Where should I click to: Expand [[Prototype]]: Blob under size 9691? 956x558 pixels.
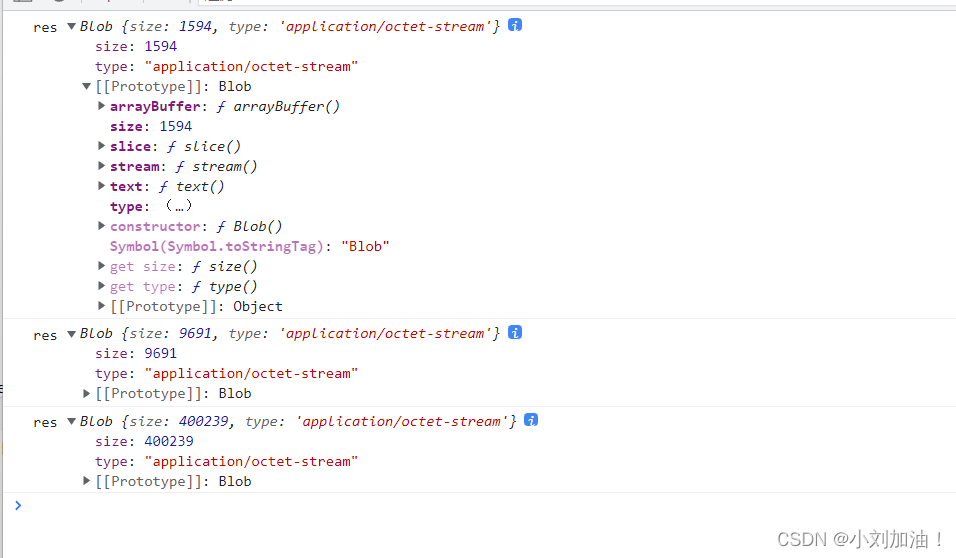87,393
